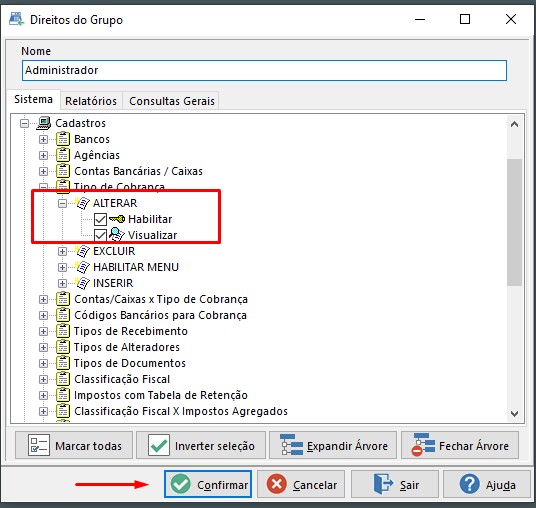Screen dimensions: 536x508
Task: Click the magnifier icon beside Visualizar
Action: (x=117, y=235)
